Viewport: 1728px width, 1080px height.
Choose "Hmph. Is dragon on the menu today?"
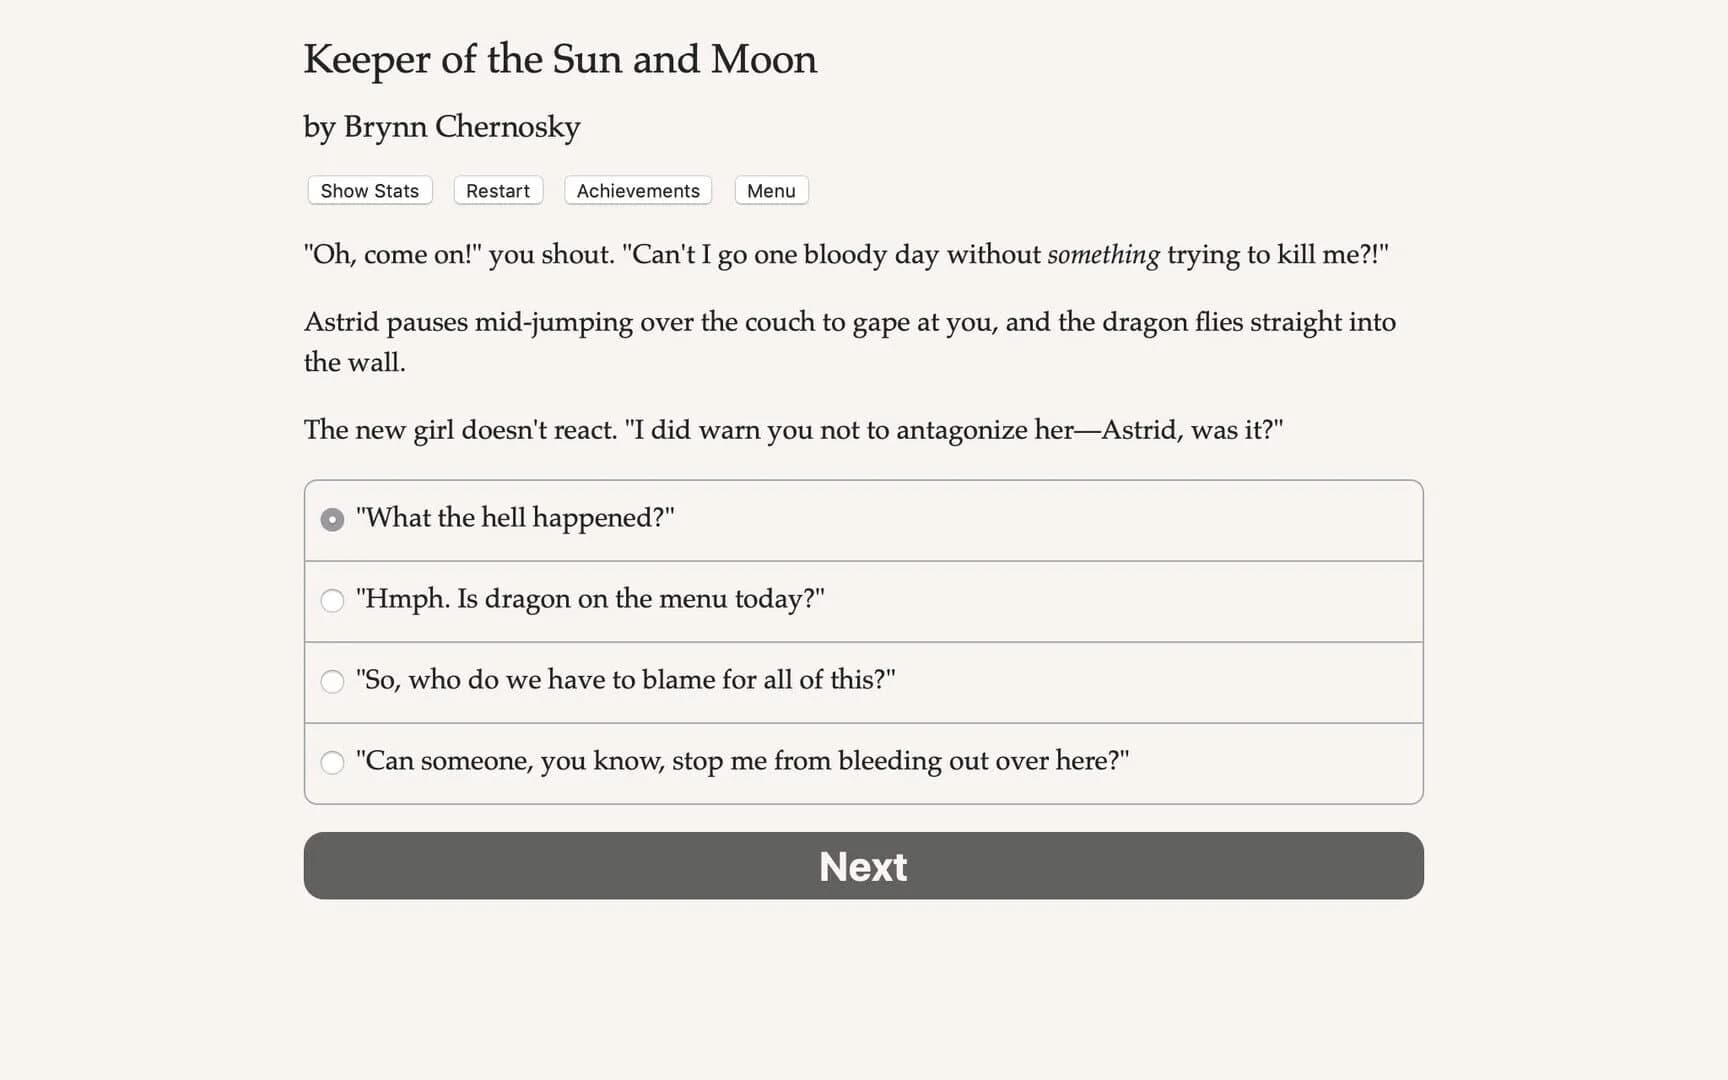pos(591,600)
